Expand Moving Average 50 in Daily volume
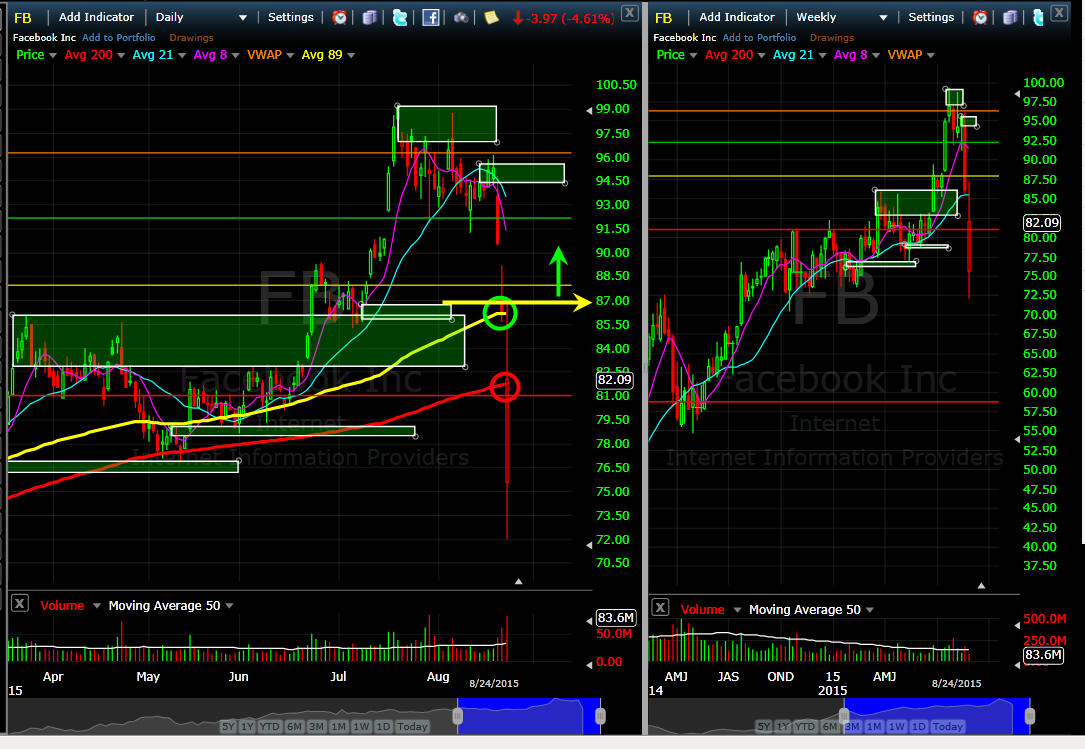 pyautogui.click(x=229, y=606)
